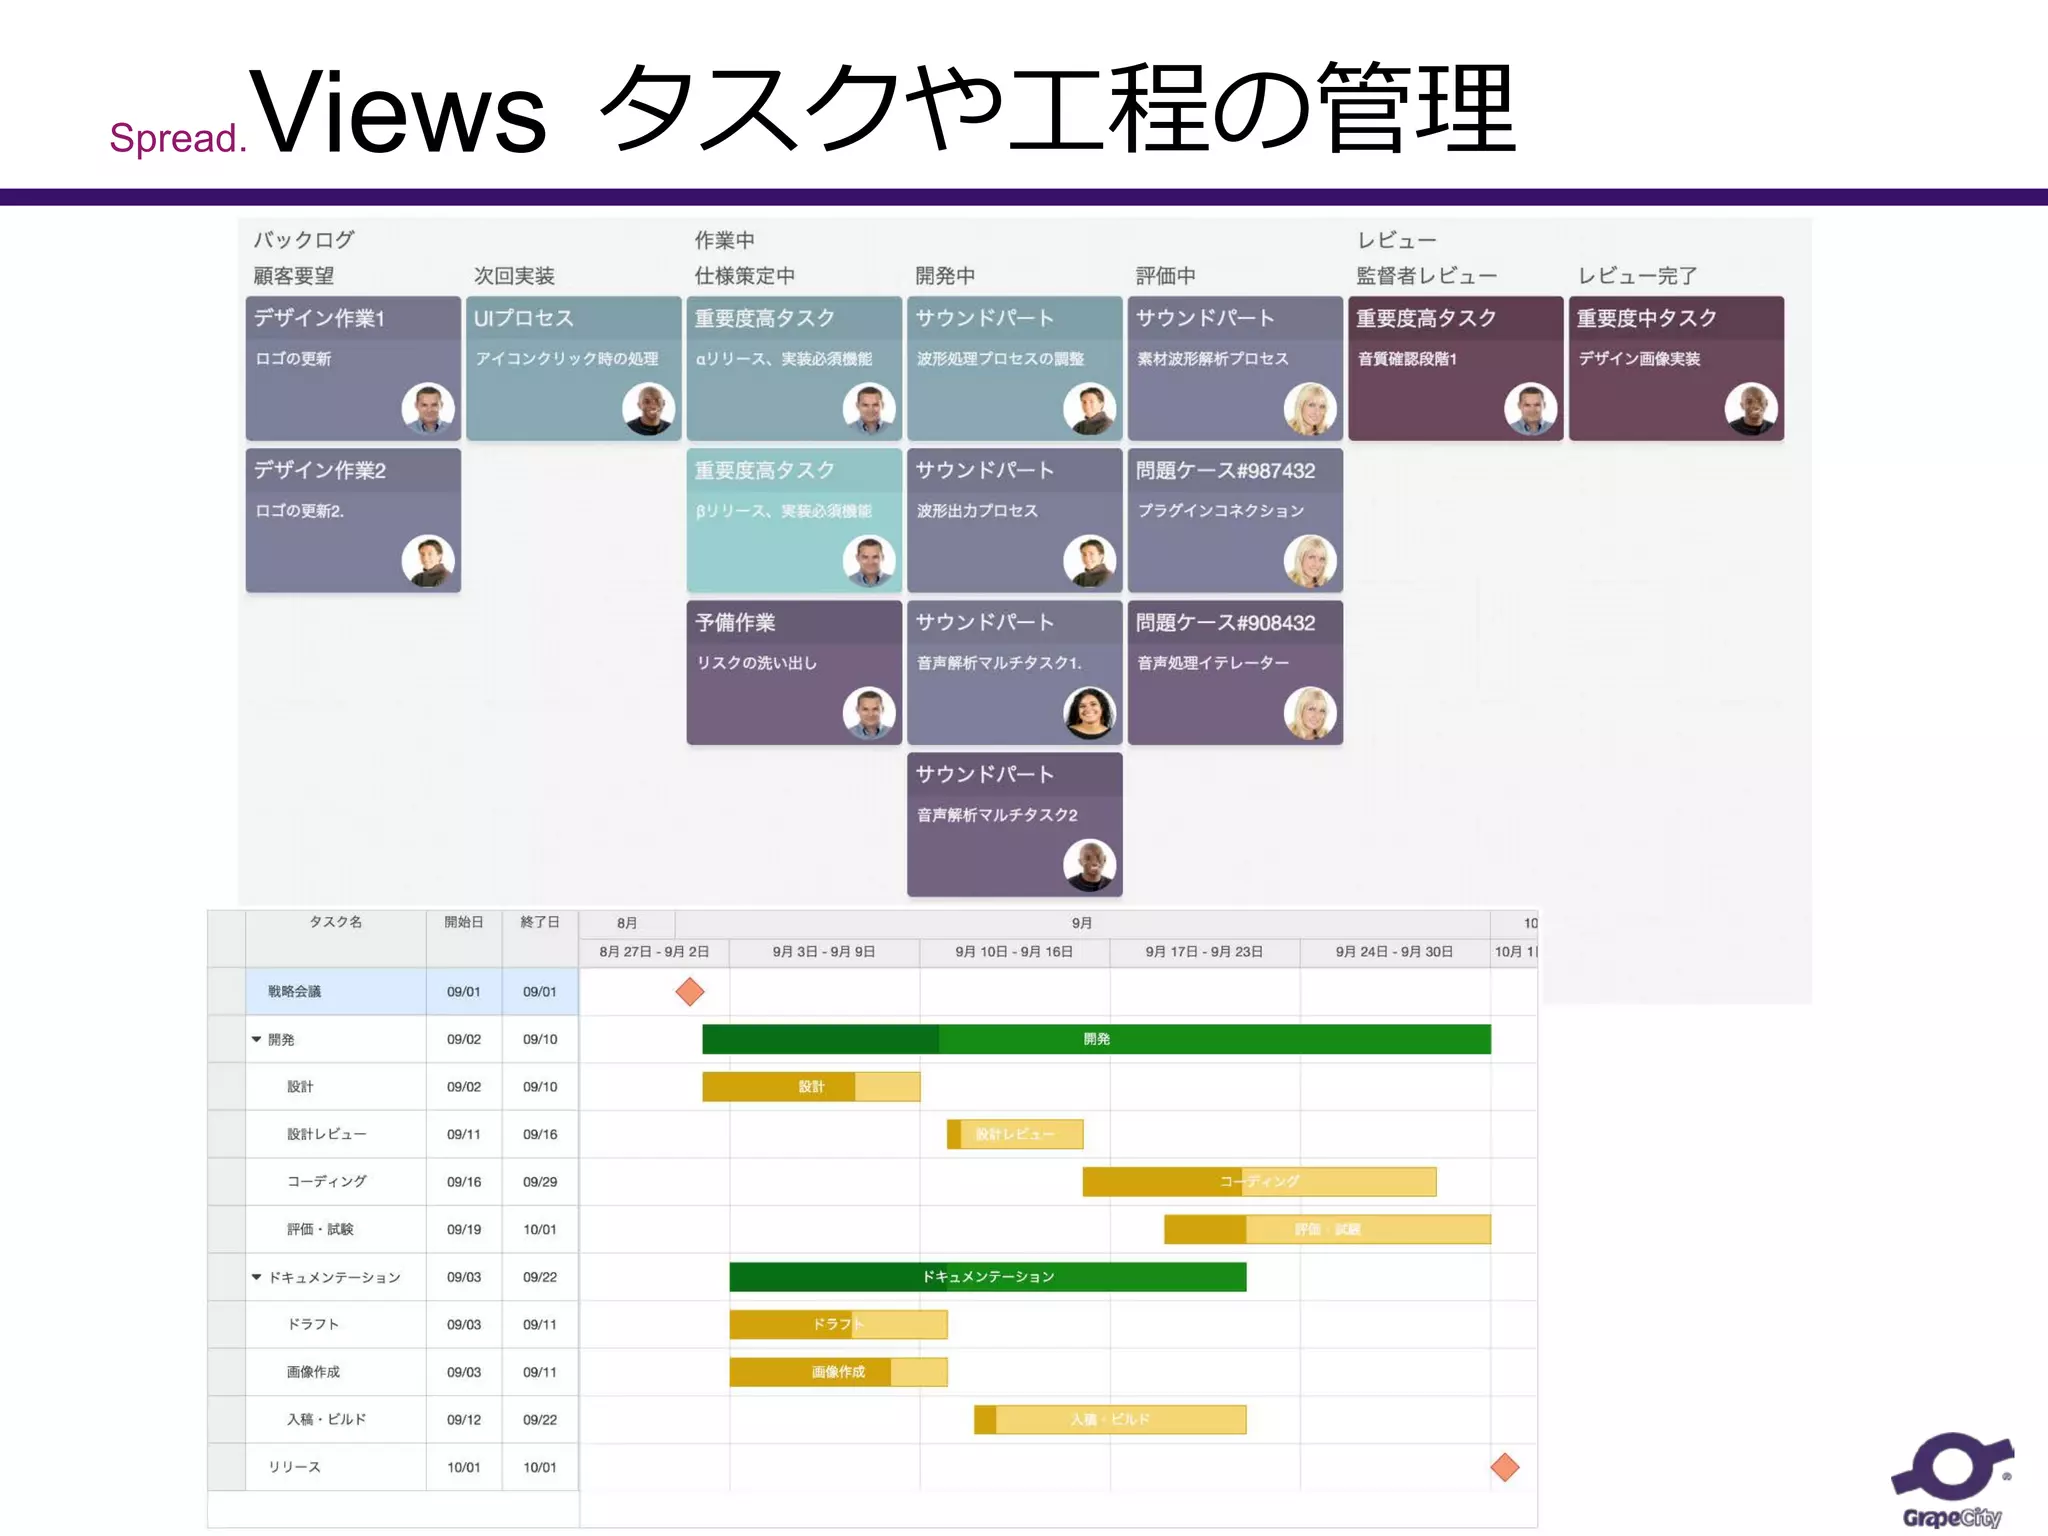Click avatar on 波形処理プロセスの調整 card
The width and height of the screenshot is (2048, 1536).
[x=1090, y=408]
